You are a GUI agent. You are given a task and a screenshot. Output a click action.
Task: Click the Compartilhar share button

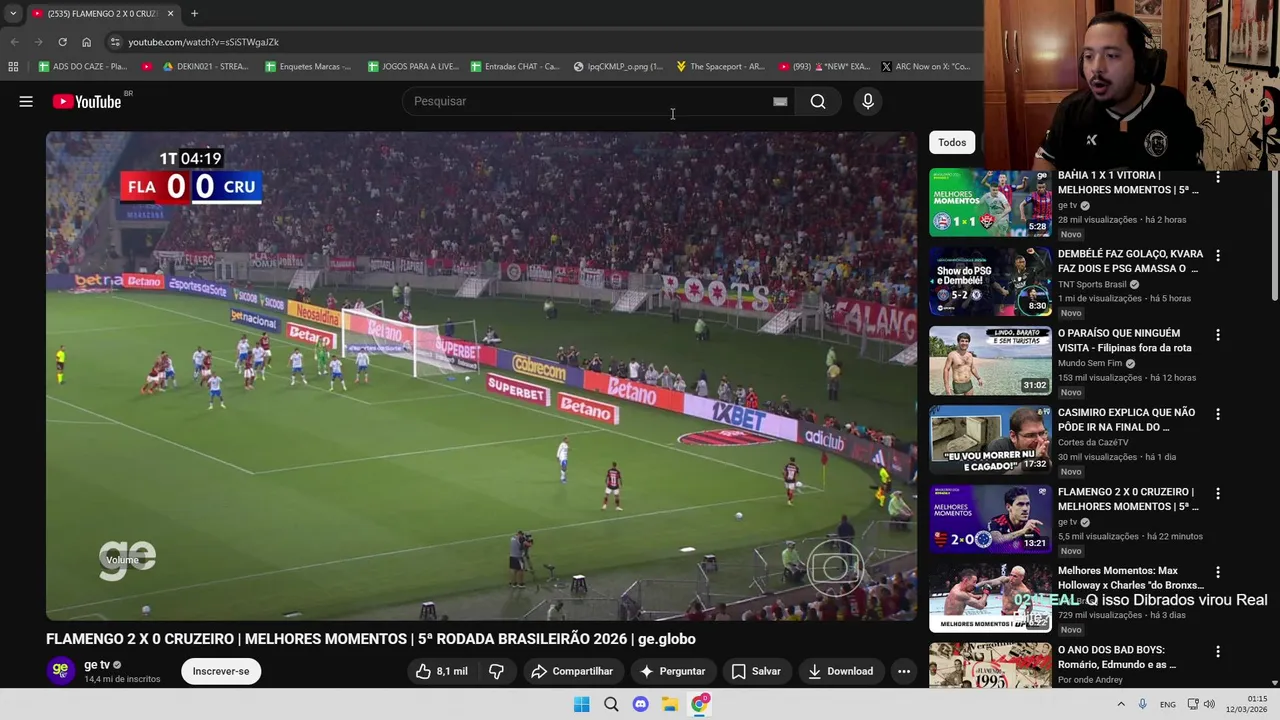click(572, 671)
